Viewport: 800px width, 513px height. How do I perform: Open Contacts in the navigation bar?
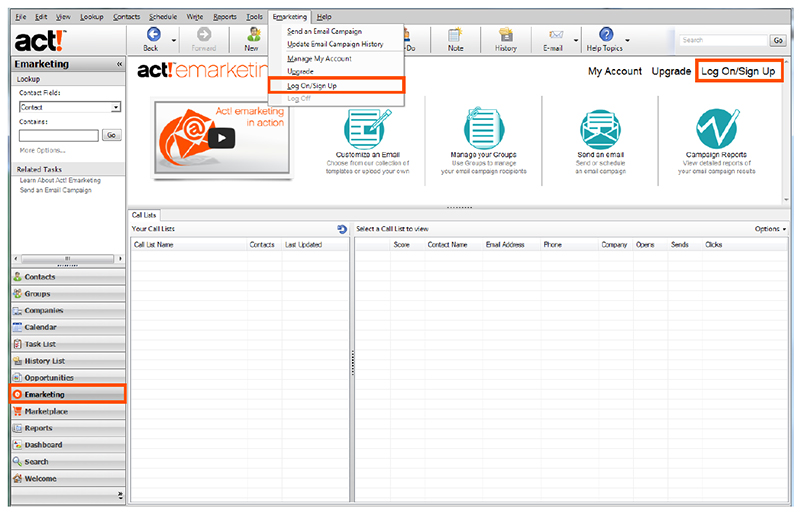[68, 277]
